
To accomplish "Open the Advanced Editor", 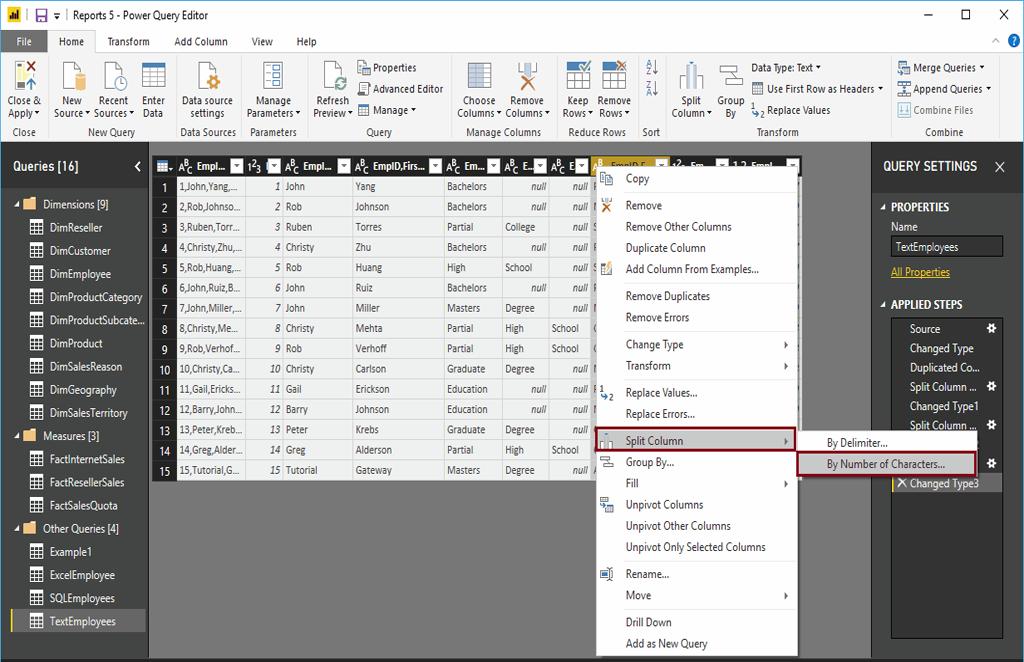I will (x=400, y=89).
